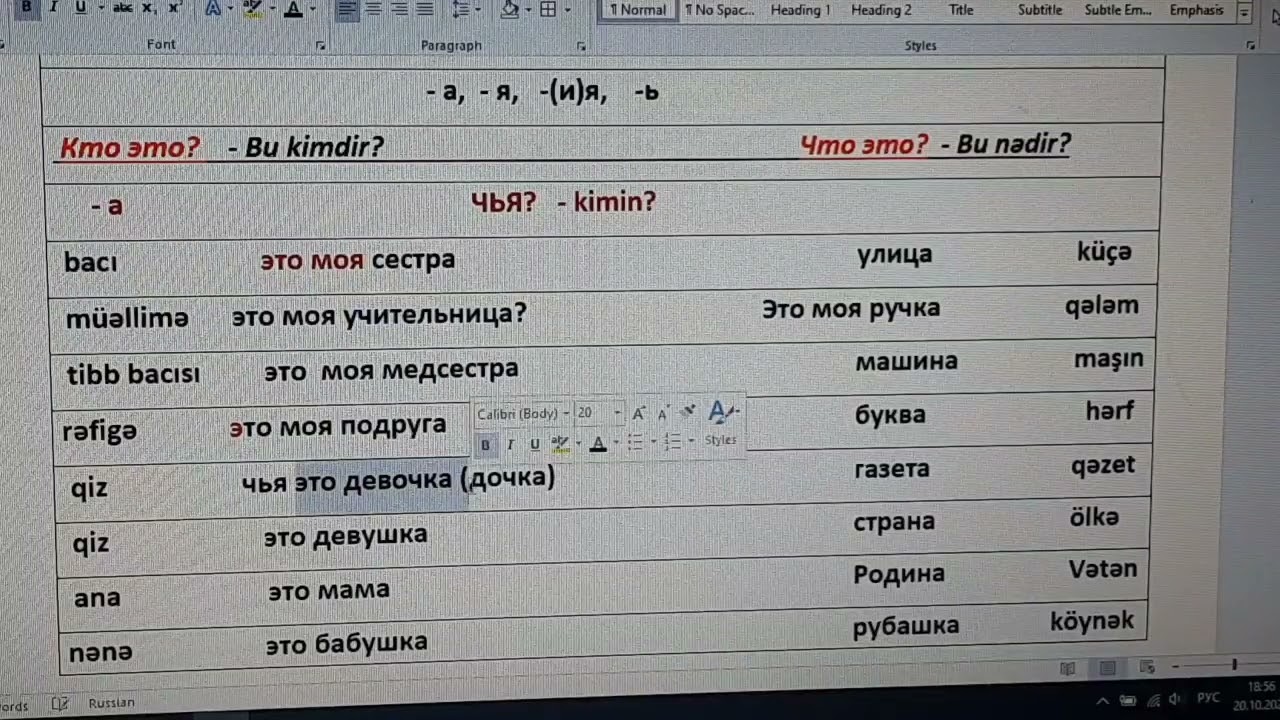Apply the Heading 2 style
The image size is (1280, 720).
[881, 10]
